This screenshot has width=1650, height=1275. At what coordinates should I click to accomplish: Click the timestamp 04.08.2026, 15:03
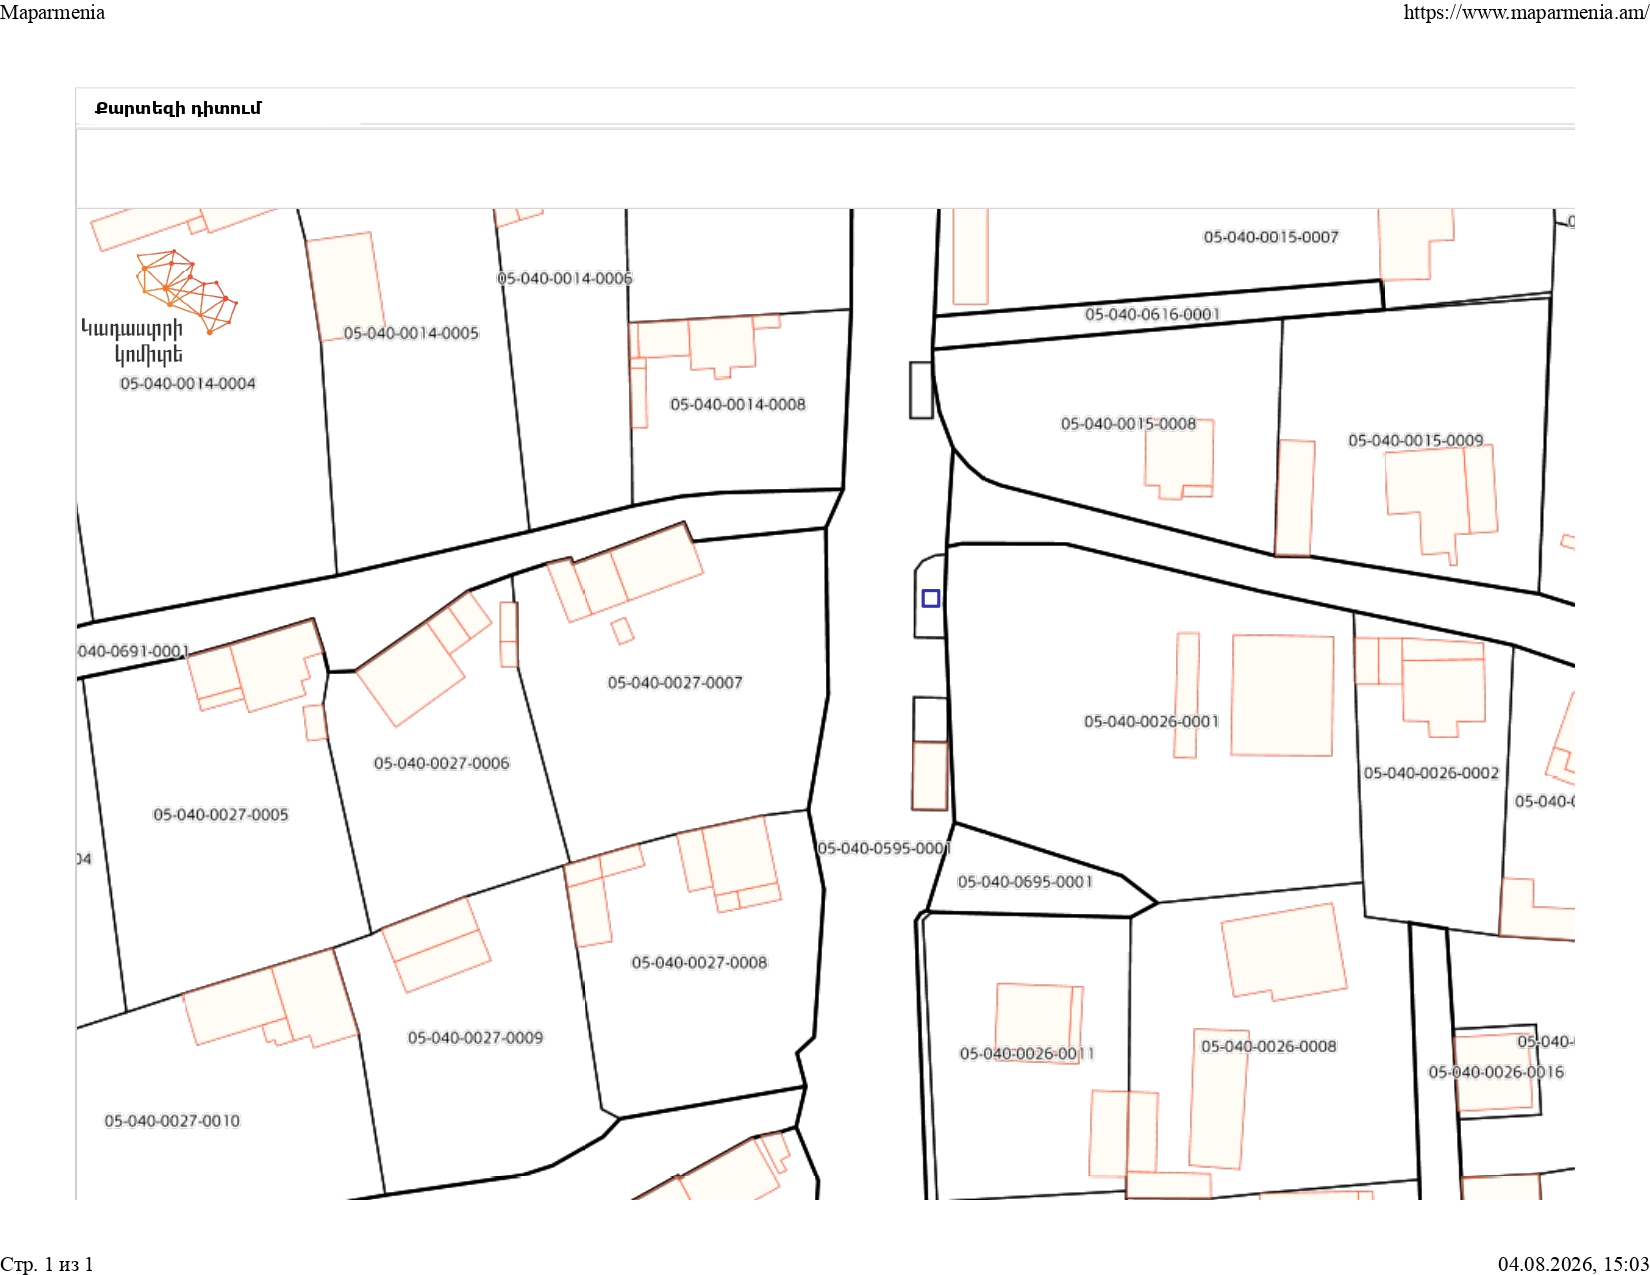pyautogui.click(x=1574, y=1264)
